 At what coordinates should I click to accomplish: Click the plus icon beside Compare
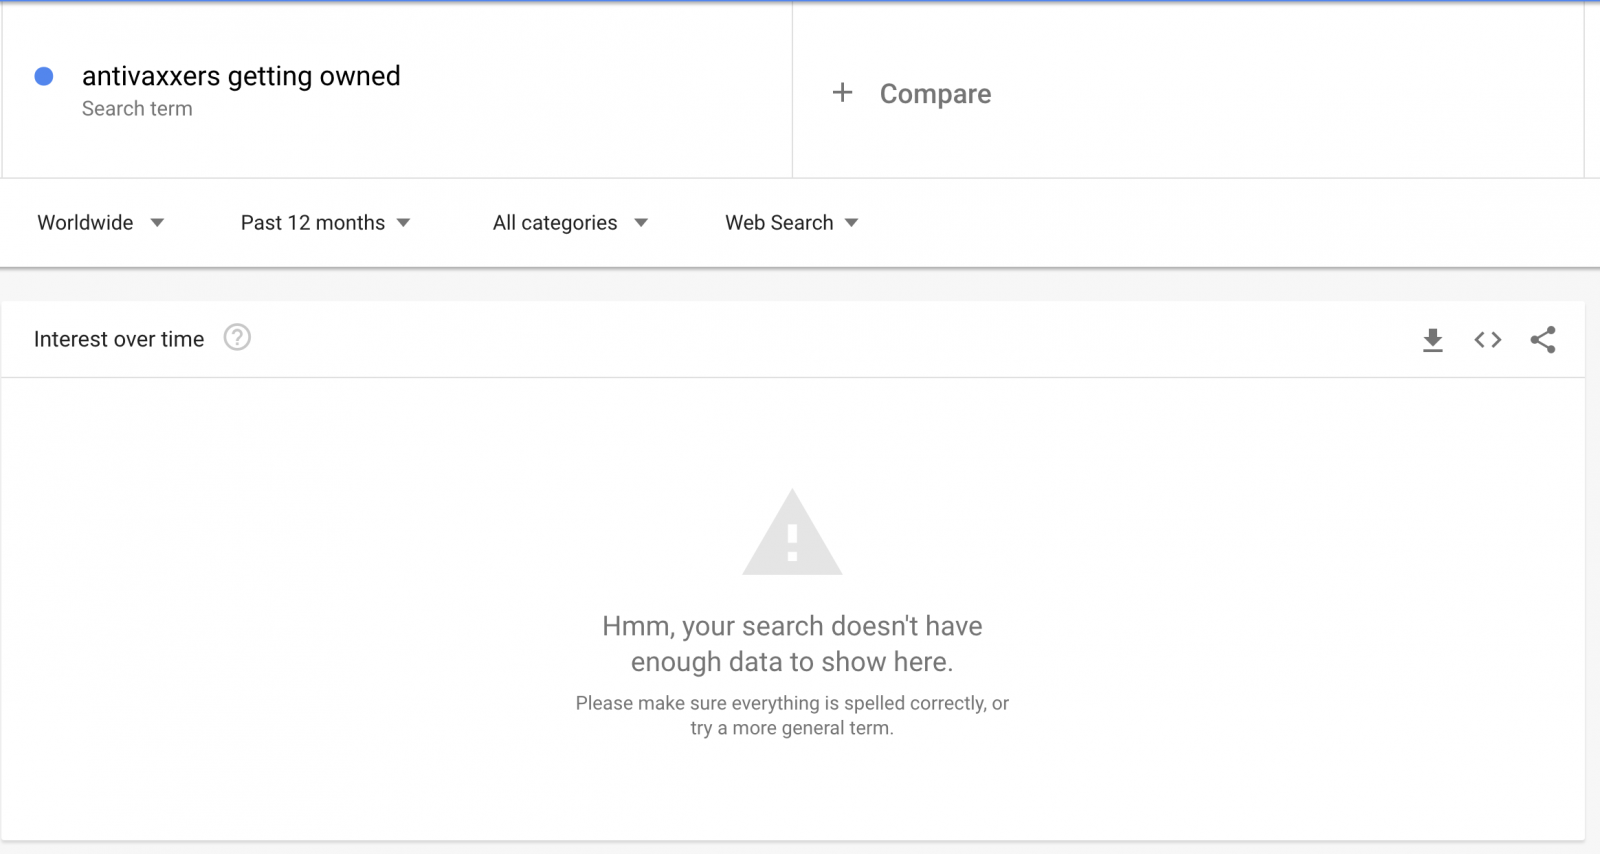click(x=842, y=93)
